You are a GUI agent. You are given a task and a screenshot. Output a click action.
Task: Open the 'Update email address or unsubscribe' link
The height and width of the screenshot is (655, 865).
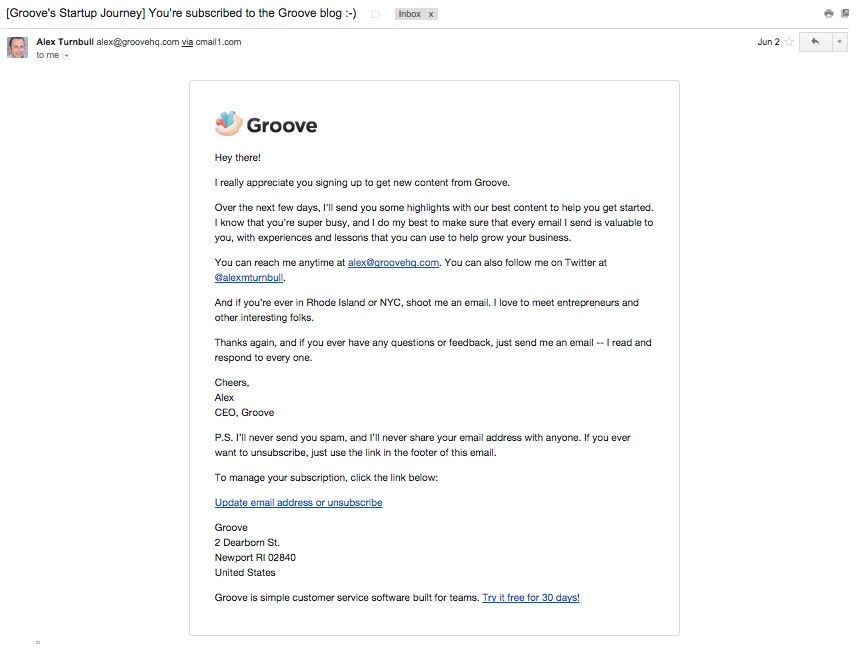(297, 502)
